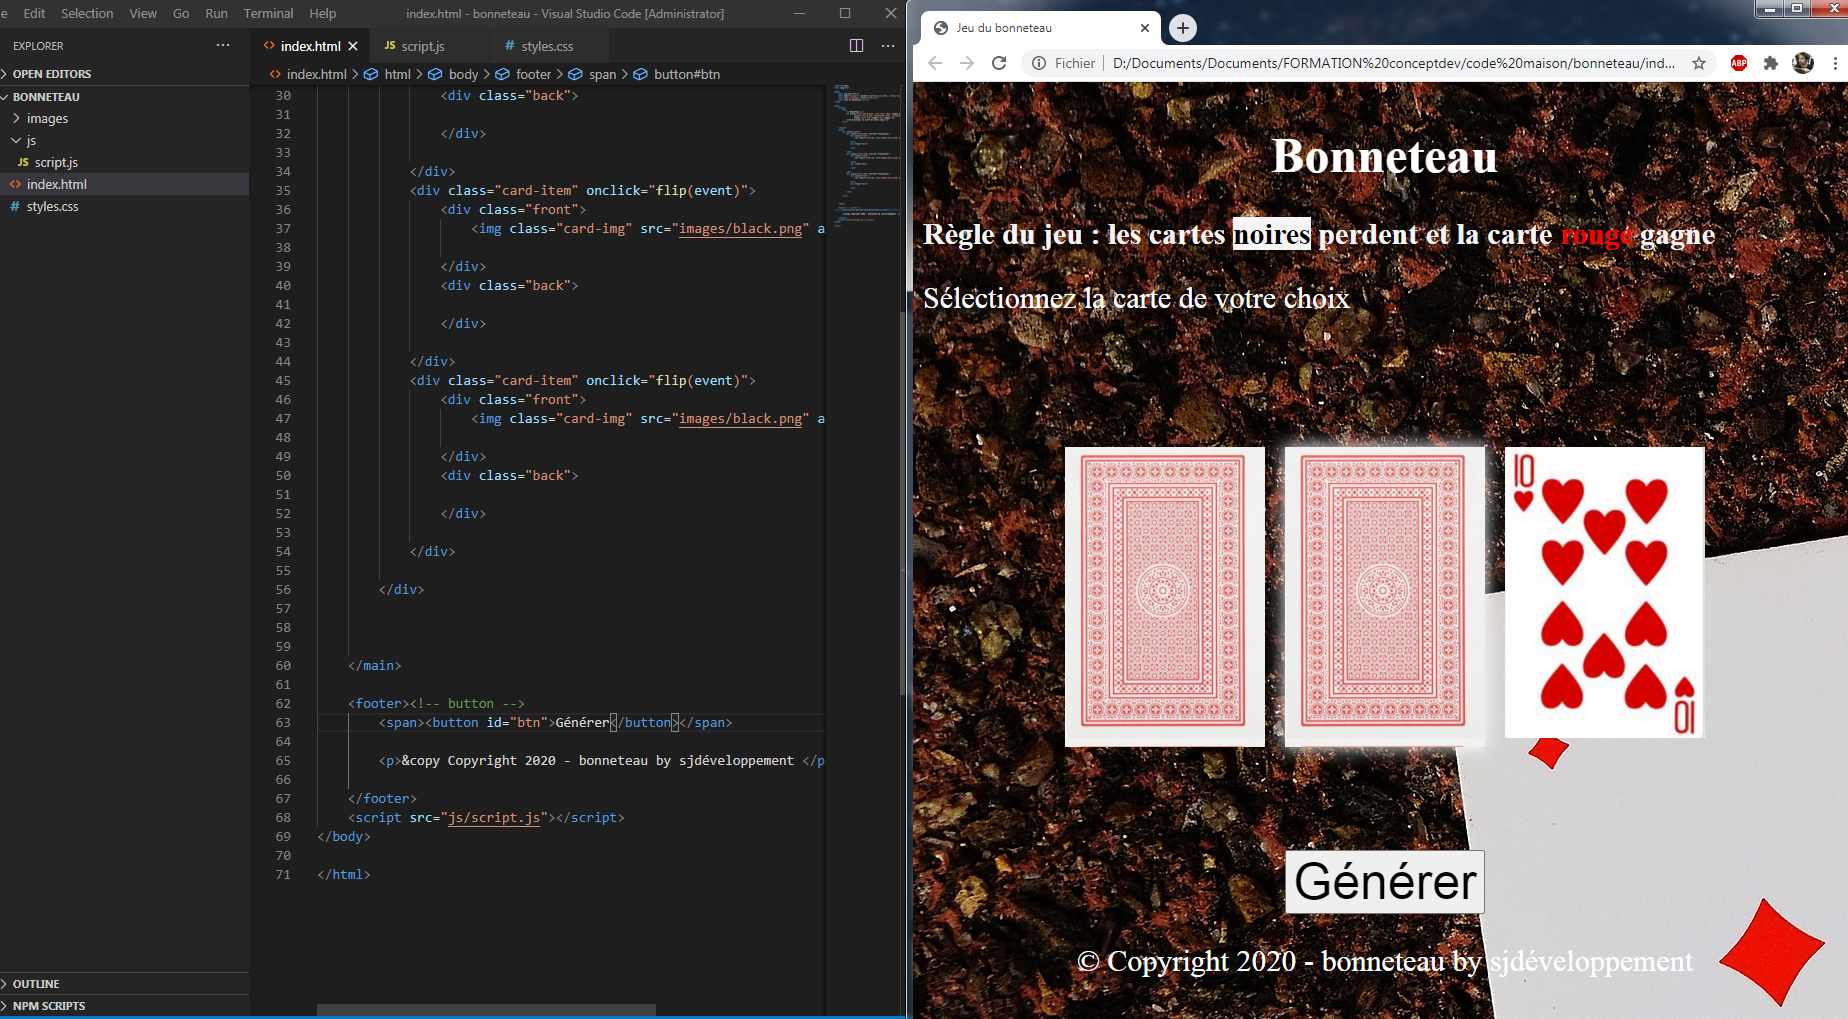The height and width of the screenshot is (1019, 1848).
Task: Click the editor horizontal scrollbar
Action: 486,1009
